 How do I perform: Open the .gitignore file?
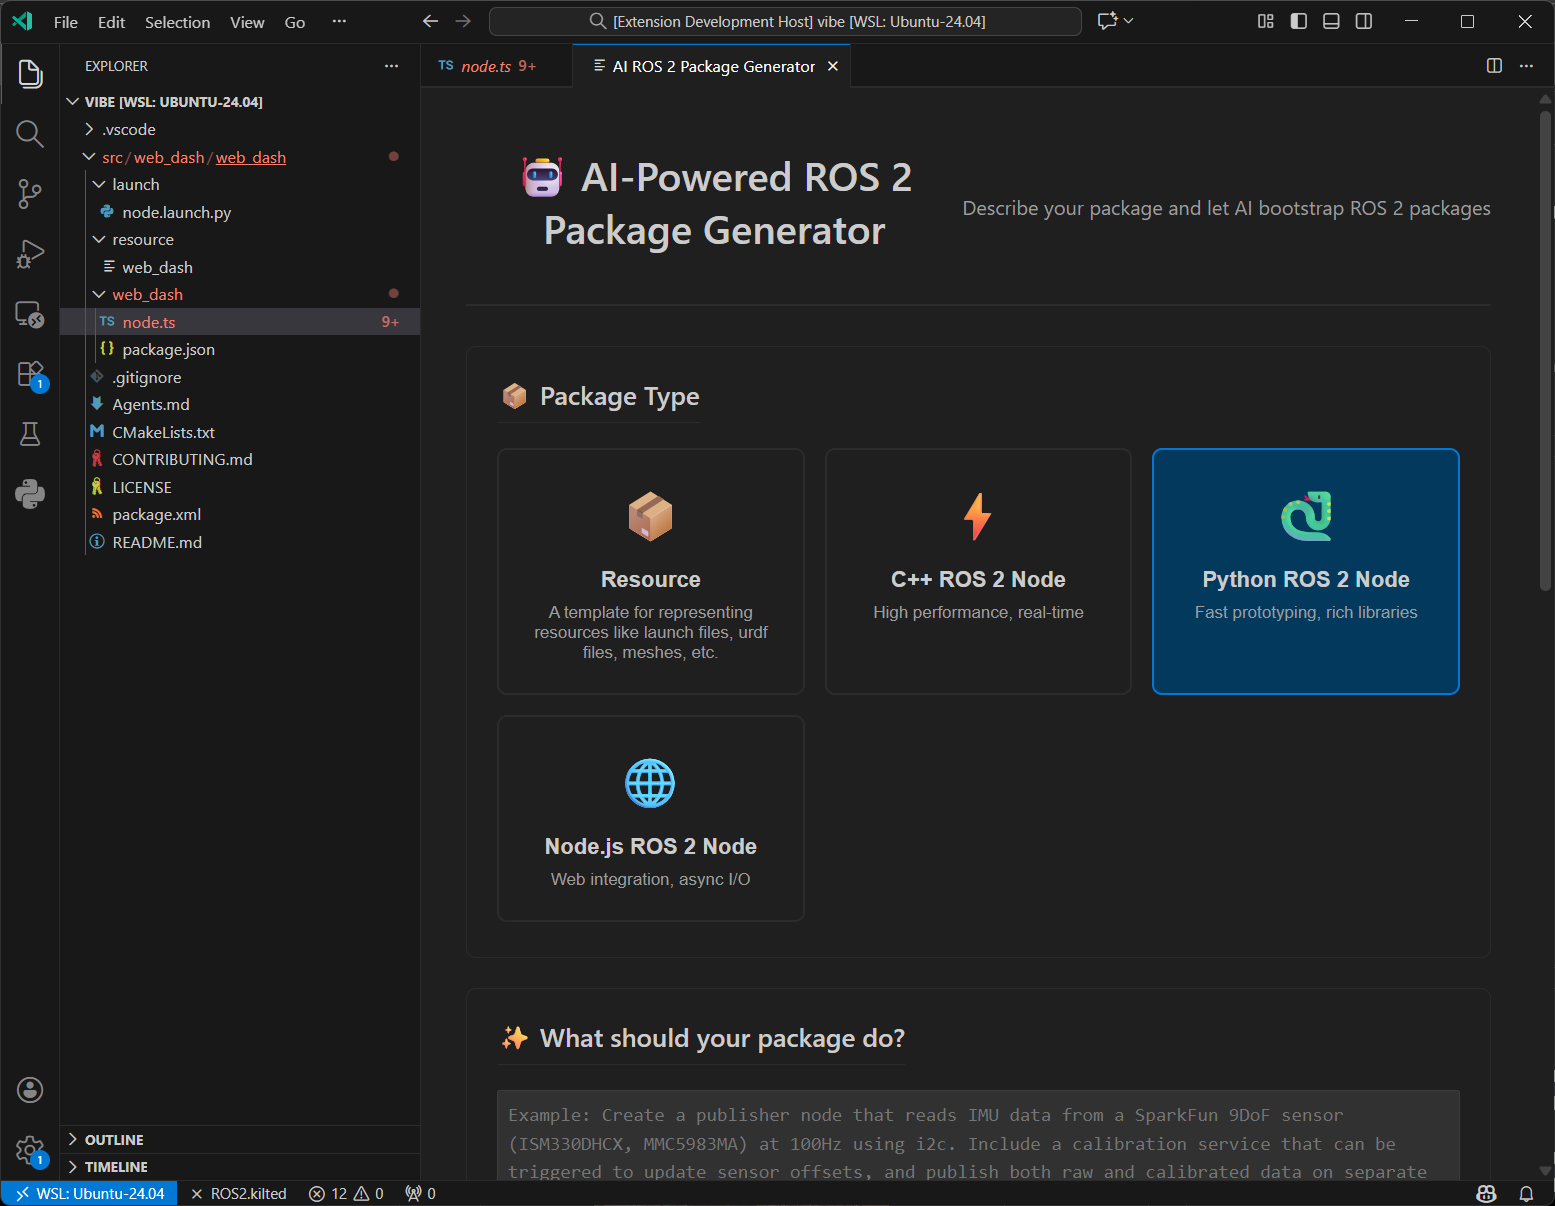pyautogui.click(x=240, y=377)
